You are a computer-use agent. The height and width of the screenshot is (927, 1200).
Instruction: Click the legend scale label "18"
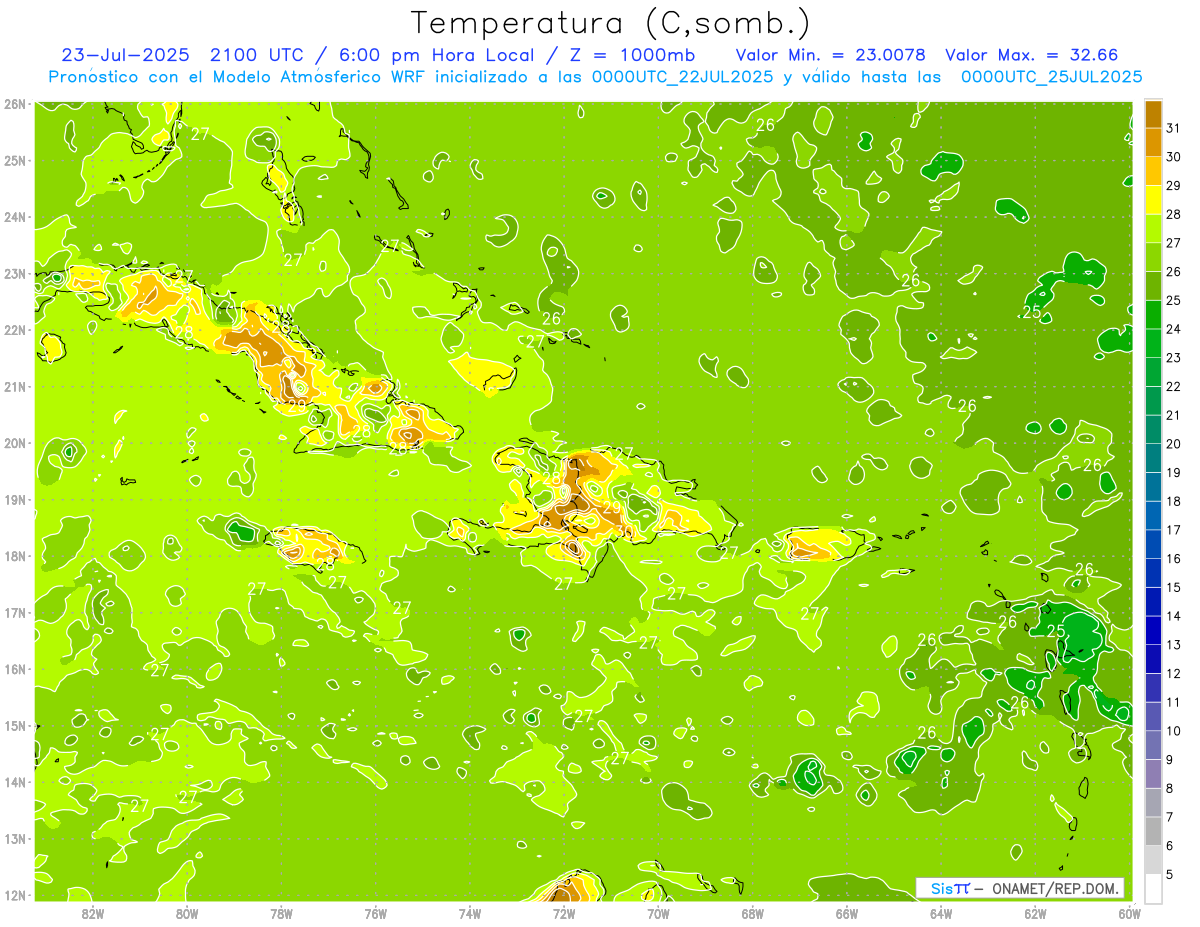click(x=1174, y=500)
